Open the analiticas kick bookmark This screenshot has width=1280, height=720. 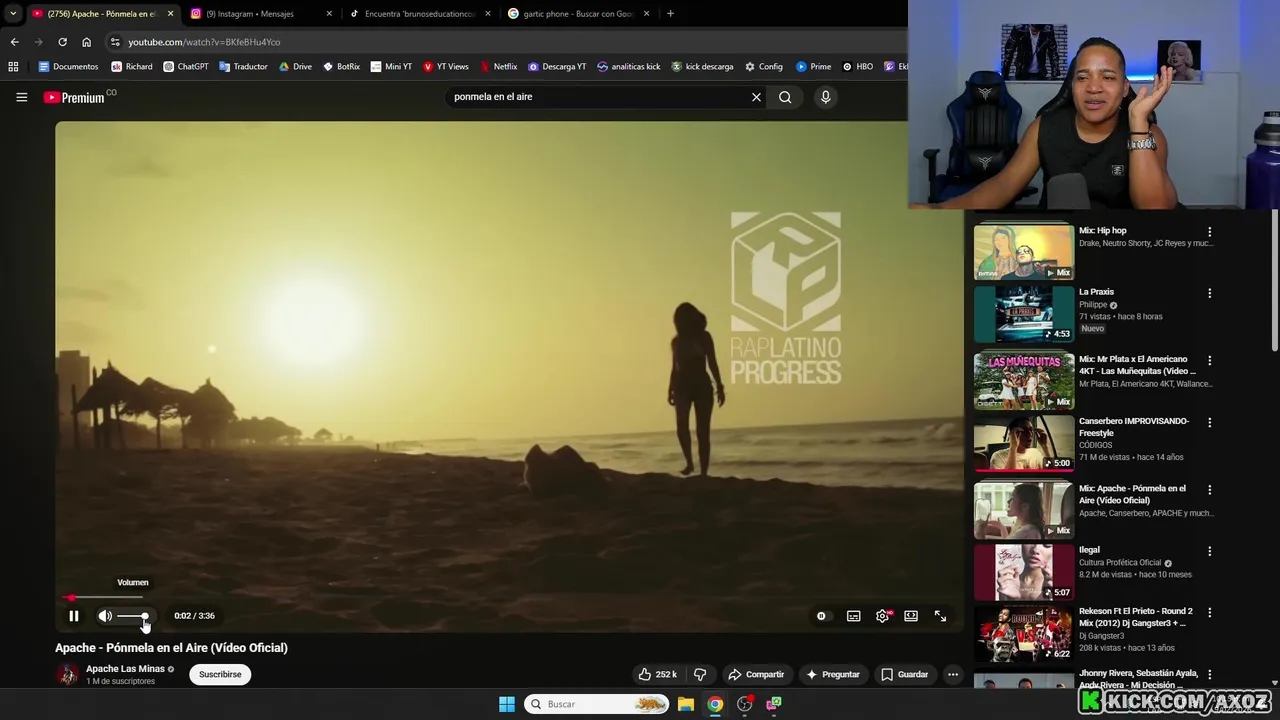[x=629, y=67]
